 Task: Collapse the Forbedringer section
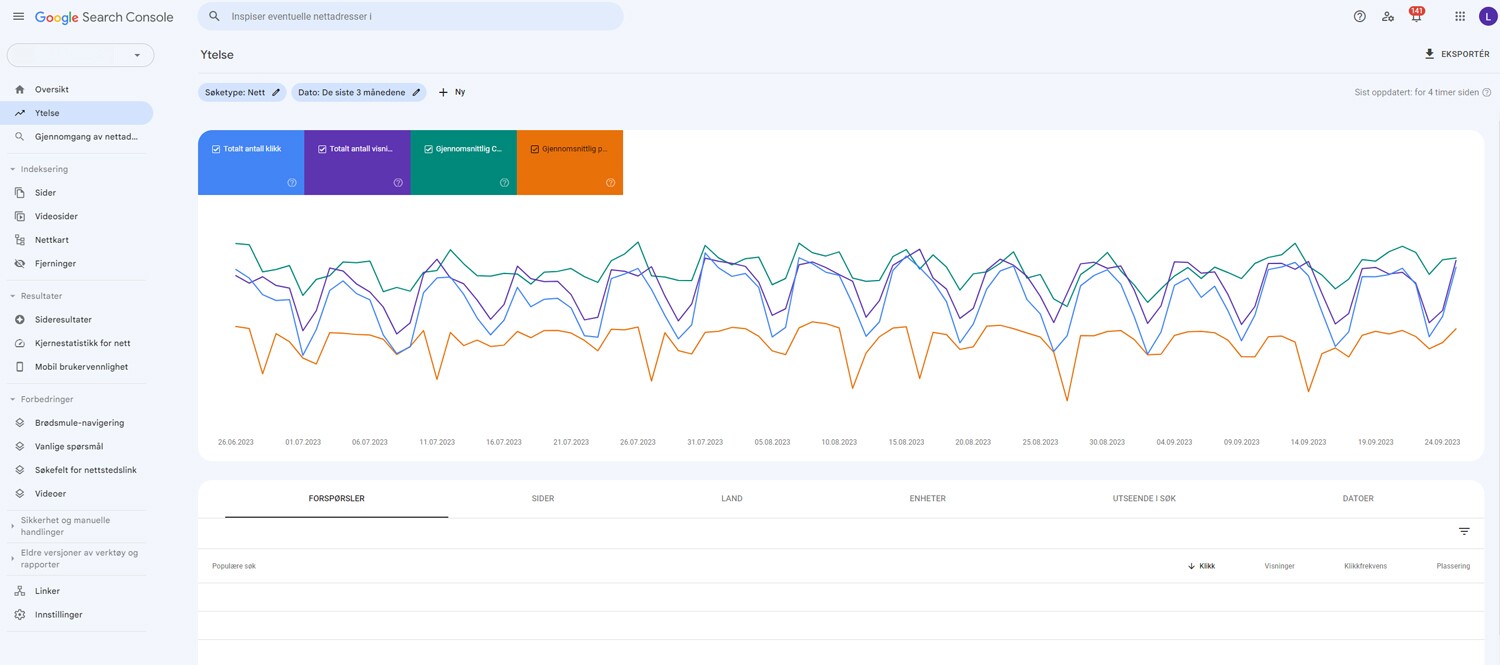(x=13, y=398)
